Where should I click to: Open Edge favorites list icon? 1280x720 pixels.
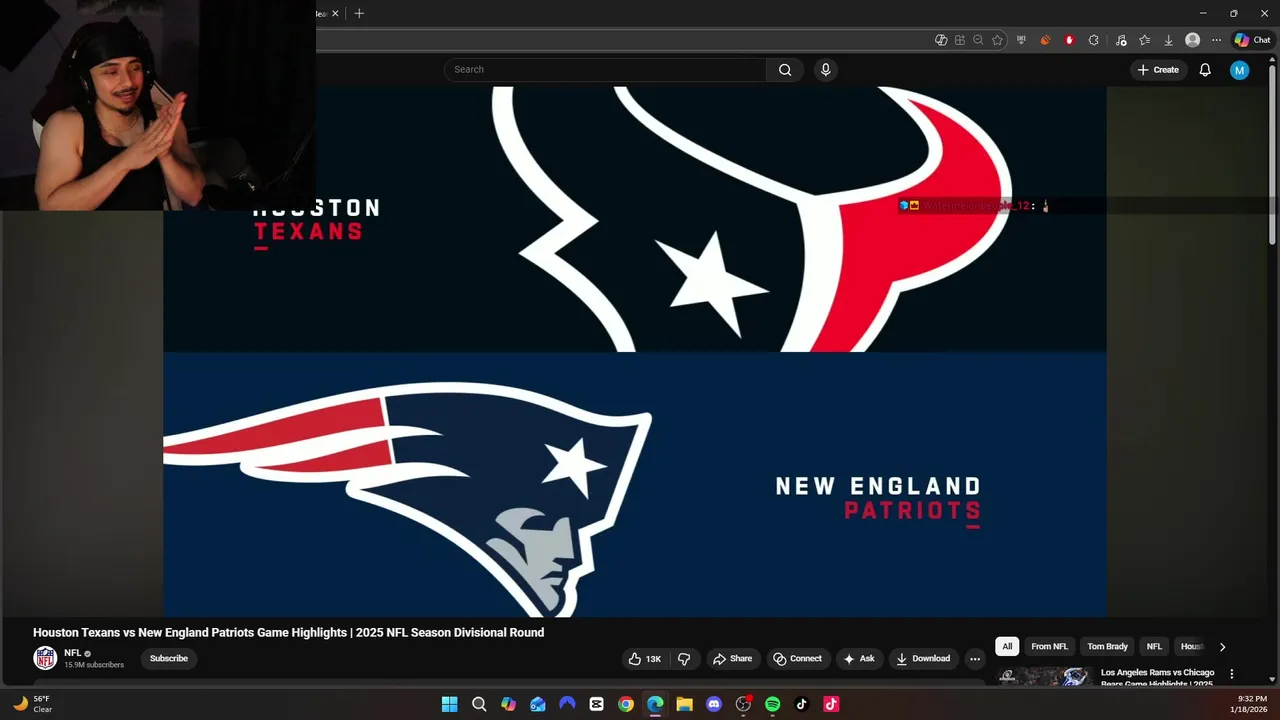coord(1144,40)
